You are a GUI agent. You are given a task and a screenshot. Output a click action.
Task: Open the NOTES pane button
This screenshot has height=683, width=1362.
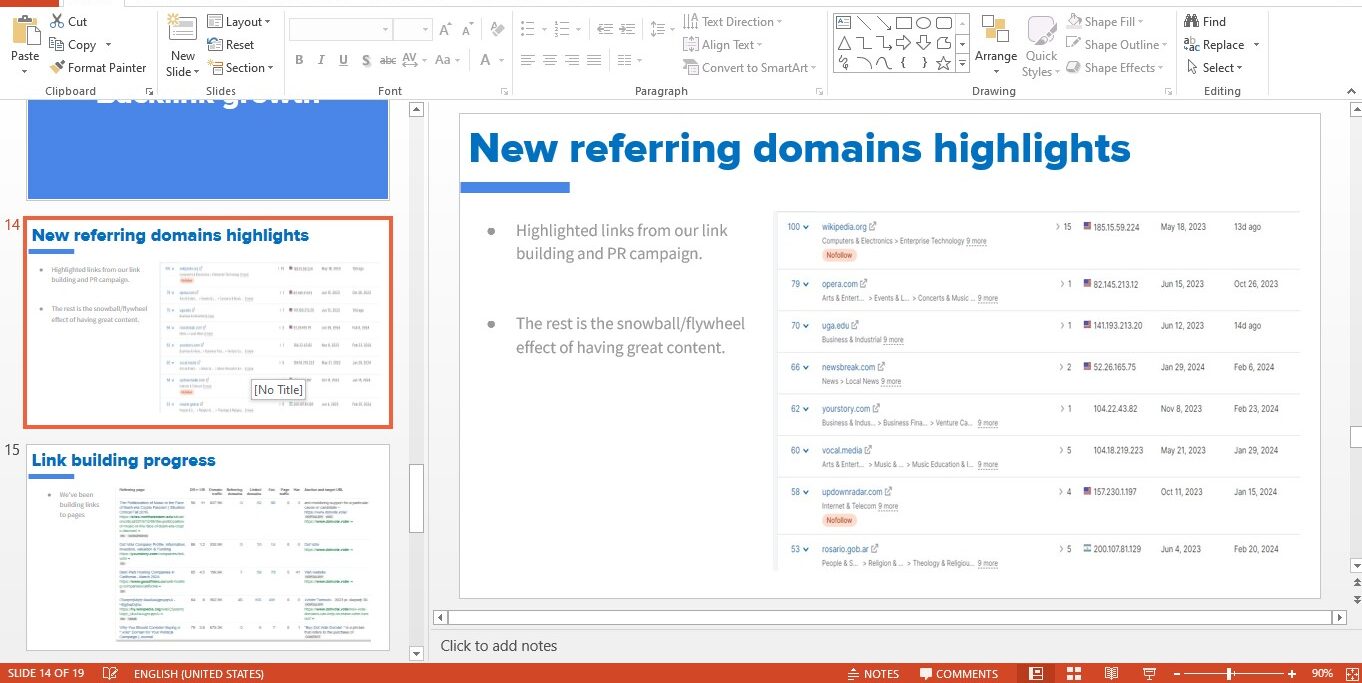[x=873, y=673]
